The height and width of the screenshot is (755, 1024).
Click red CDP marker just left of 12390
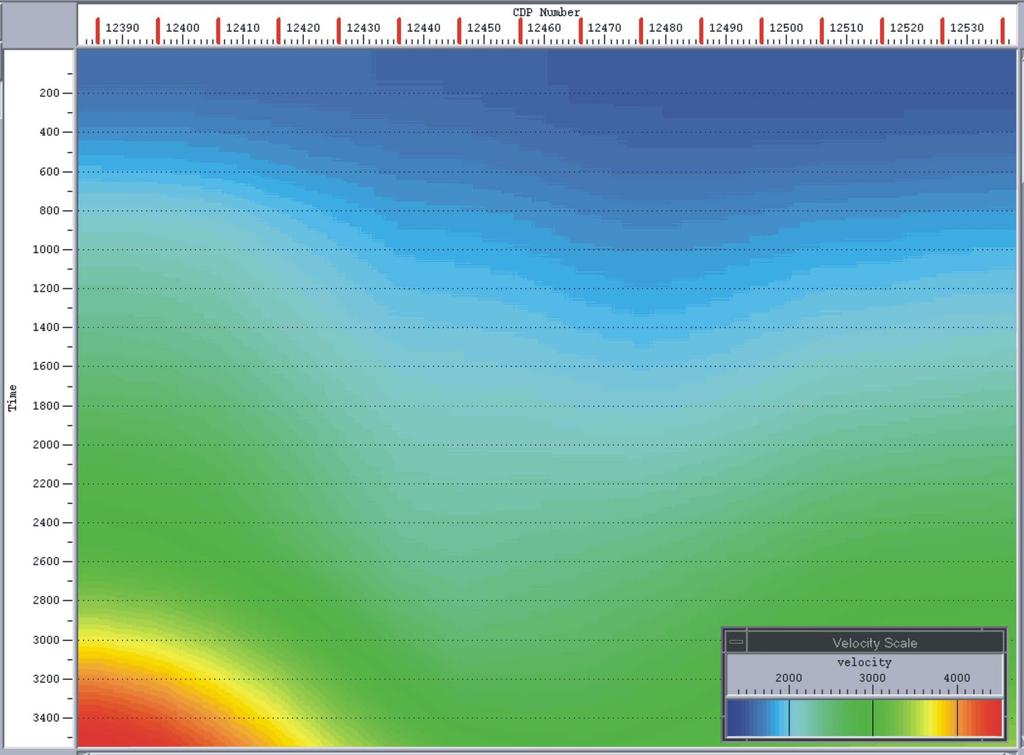coord(98,31)
